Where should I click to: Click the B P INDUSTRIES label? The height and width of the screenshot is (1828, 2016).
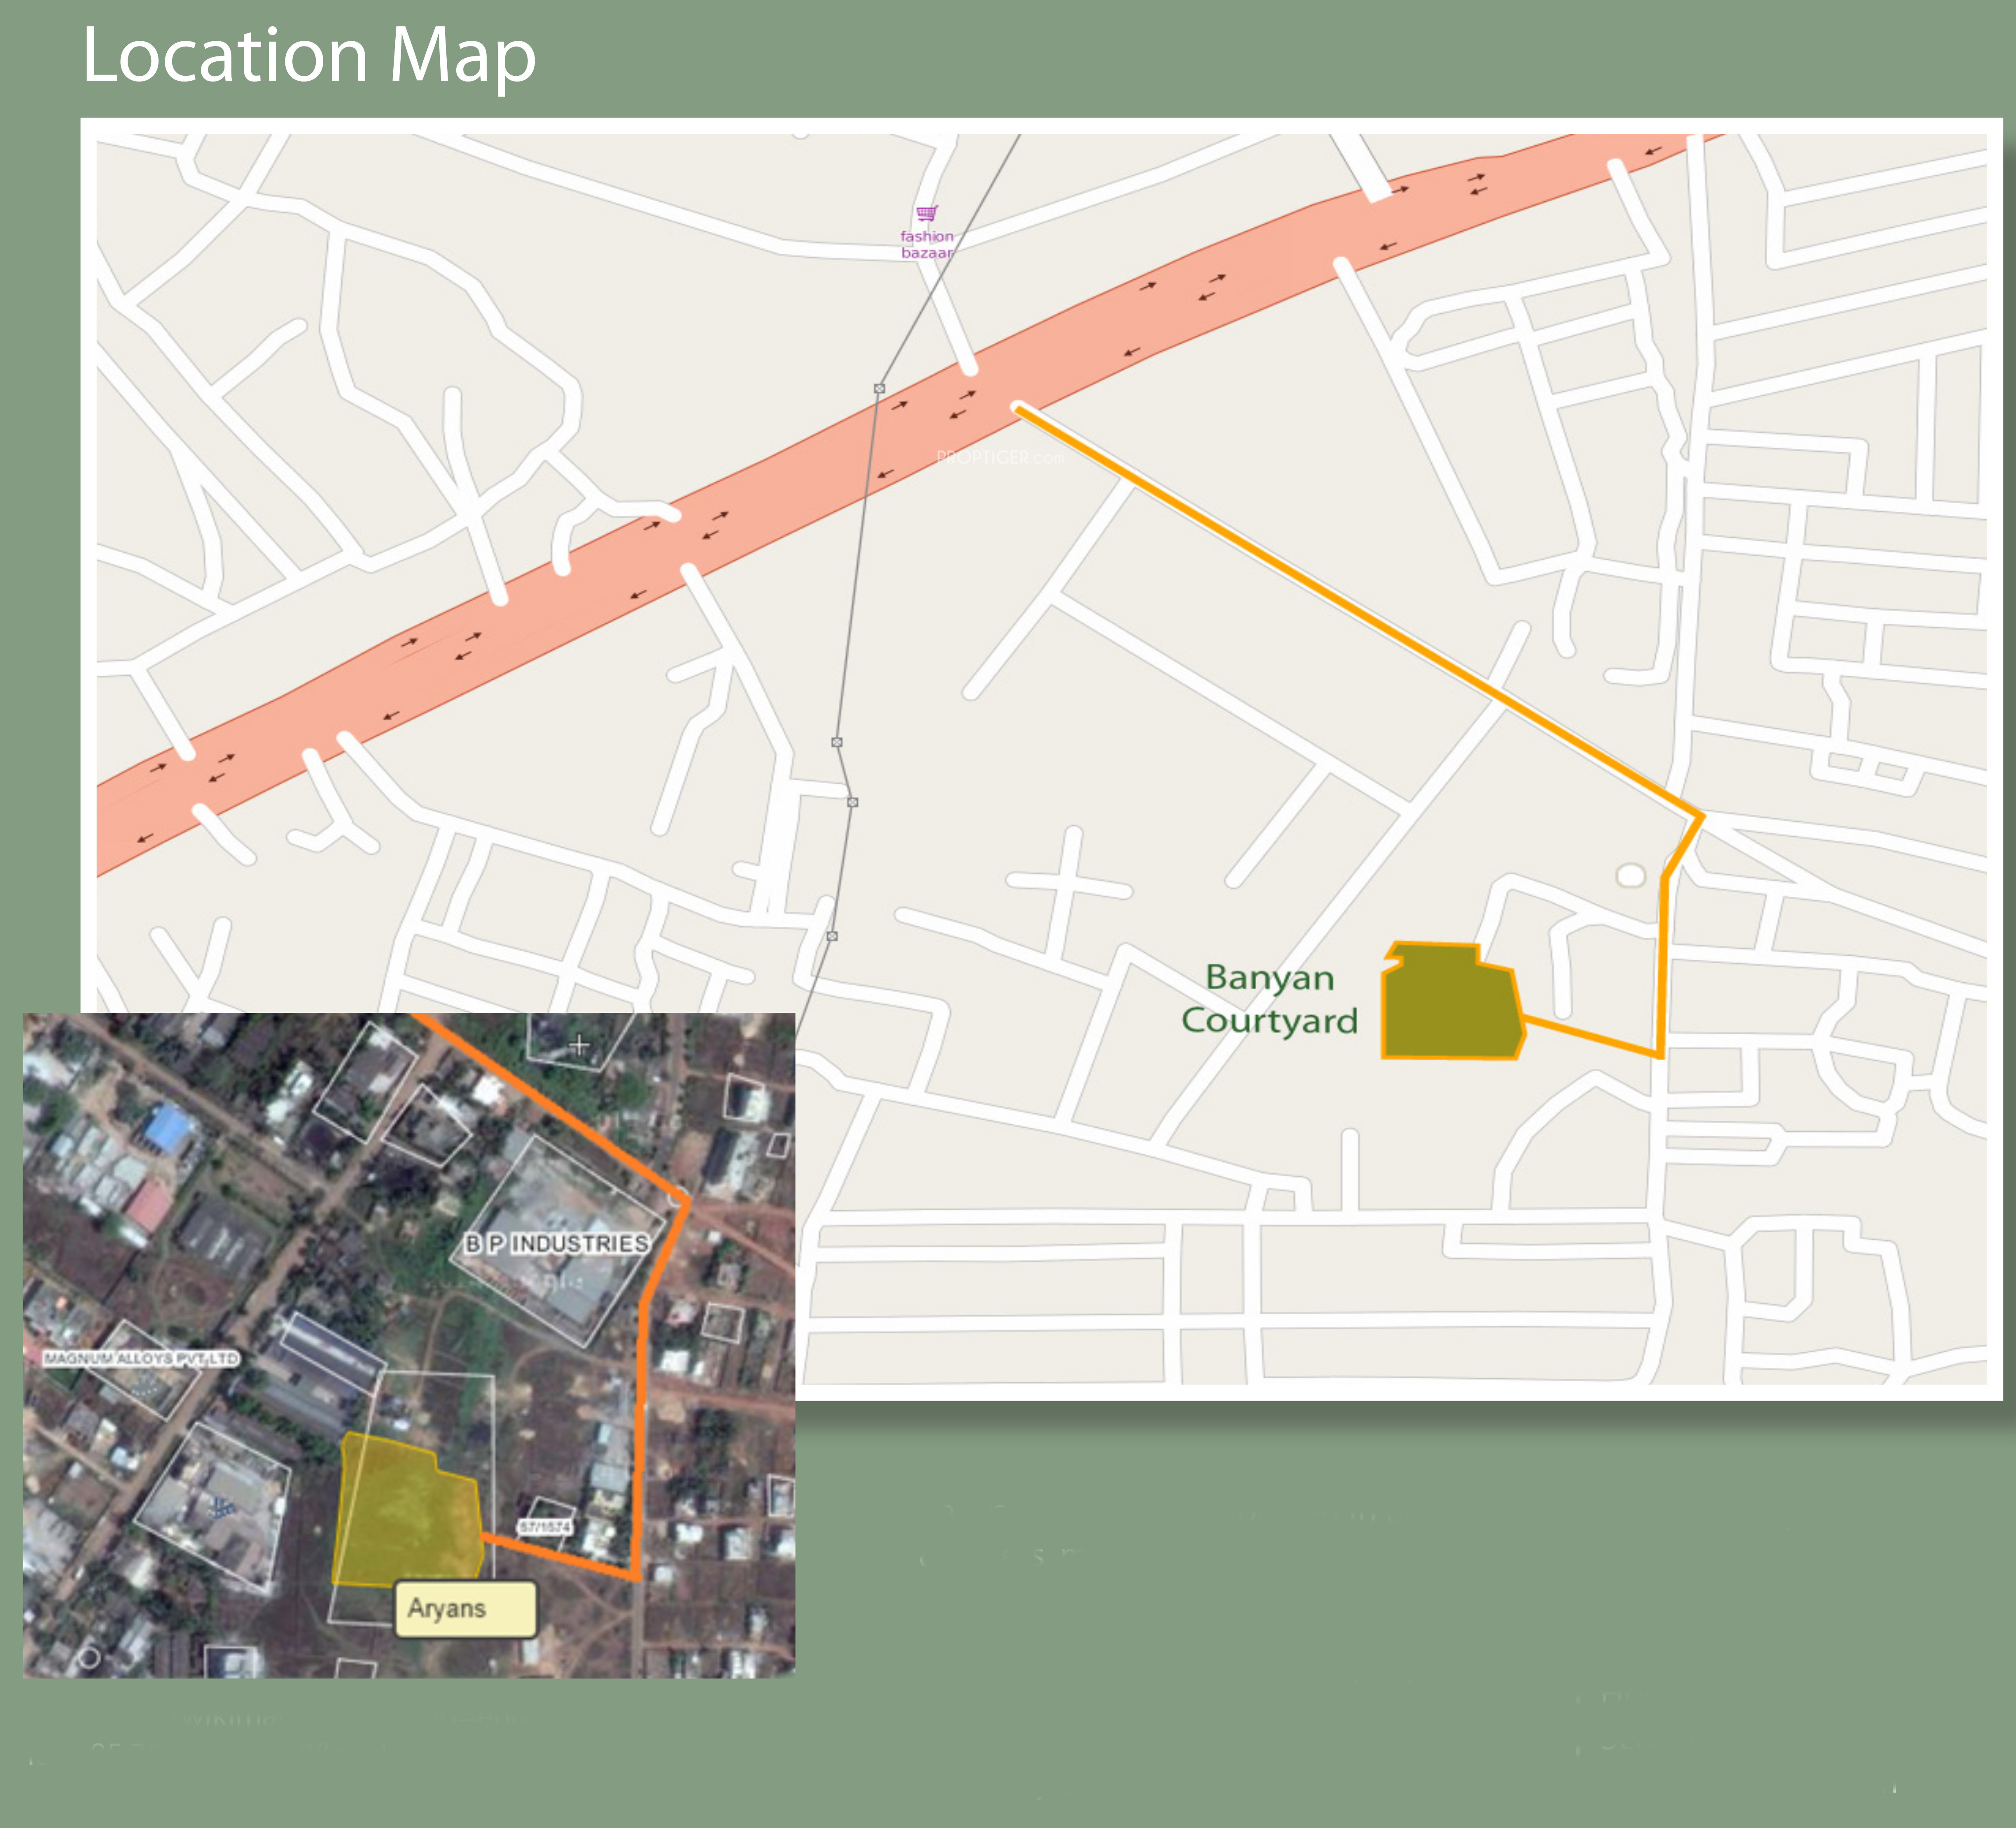[x=557, y=1243]
